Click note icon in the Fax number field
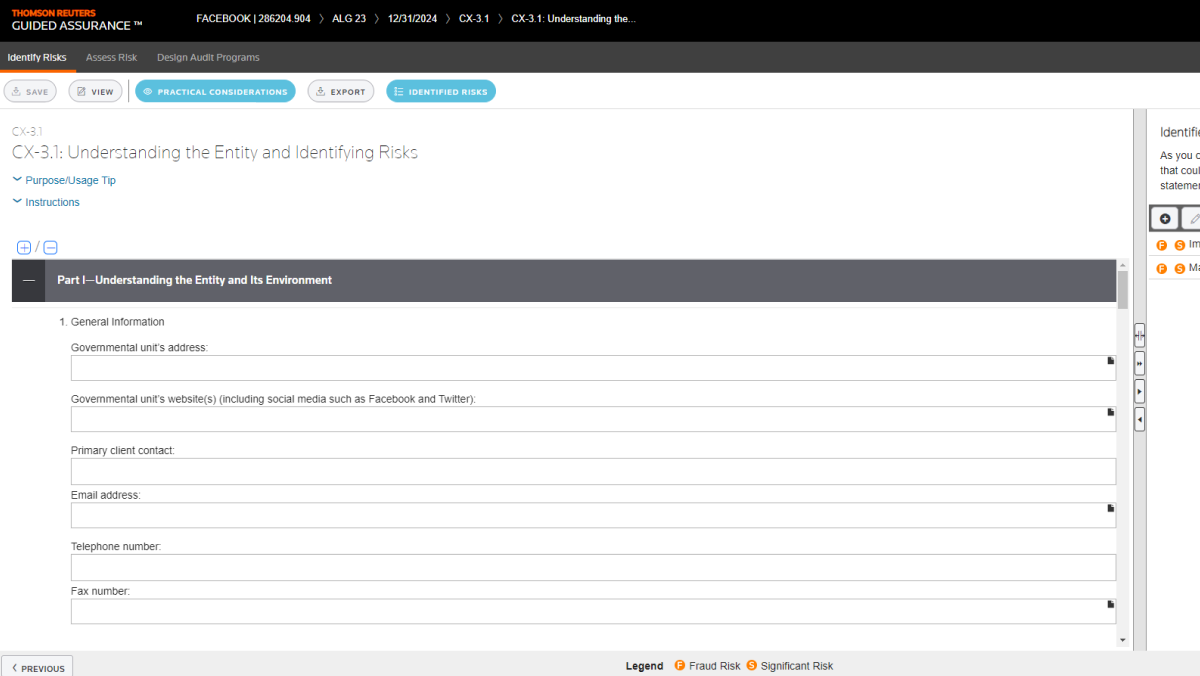1200x676 pixels. (1110, 604)
